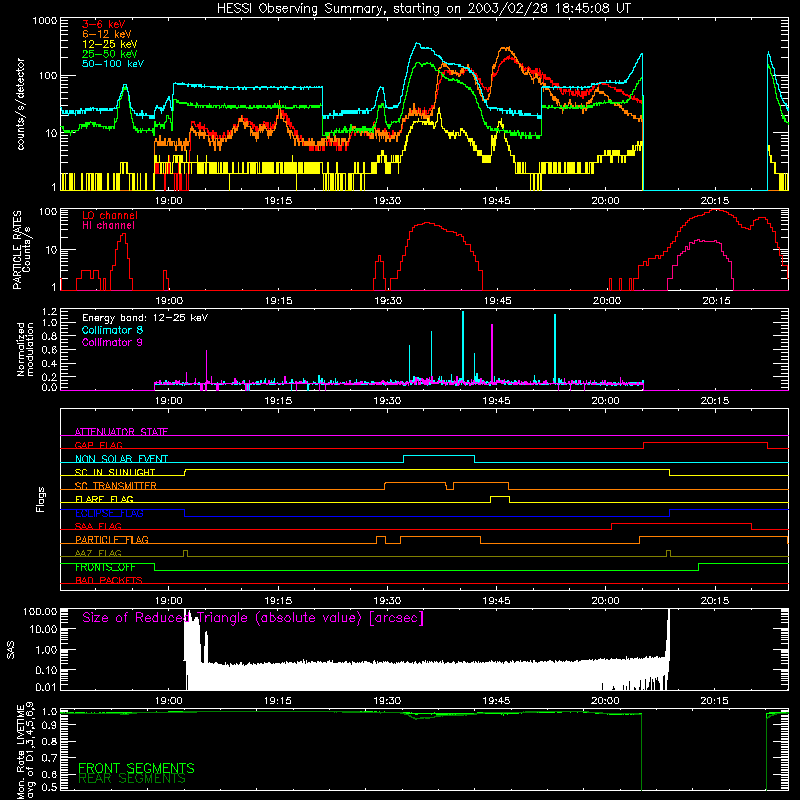Select the 3-6 keV legend label
Viewport: 800px width, 800px height.
pyautogui.click(x=104, y=24)
